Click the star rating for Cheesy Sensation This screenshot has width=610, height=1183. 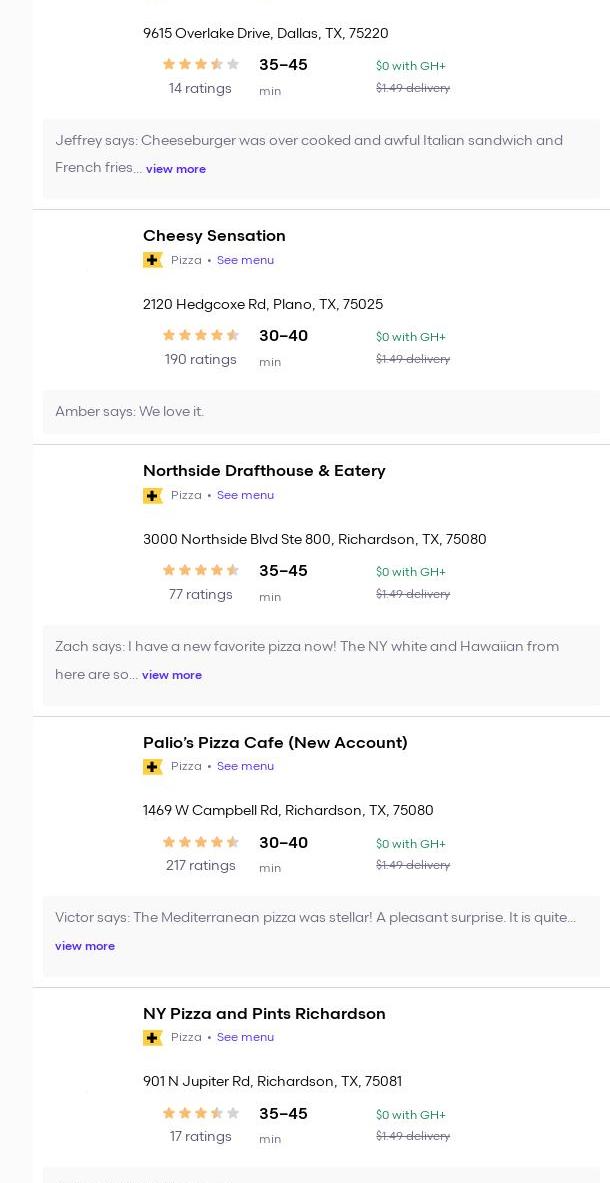[x=200, y=336]
